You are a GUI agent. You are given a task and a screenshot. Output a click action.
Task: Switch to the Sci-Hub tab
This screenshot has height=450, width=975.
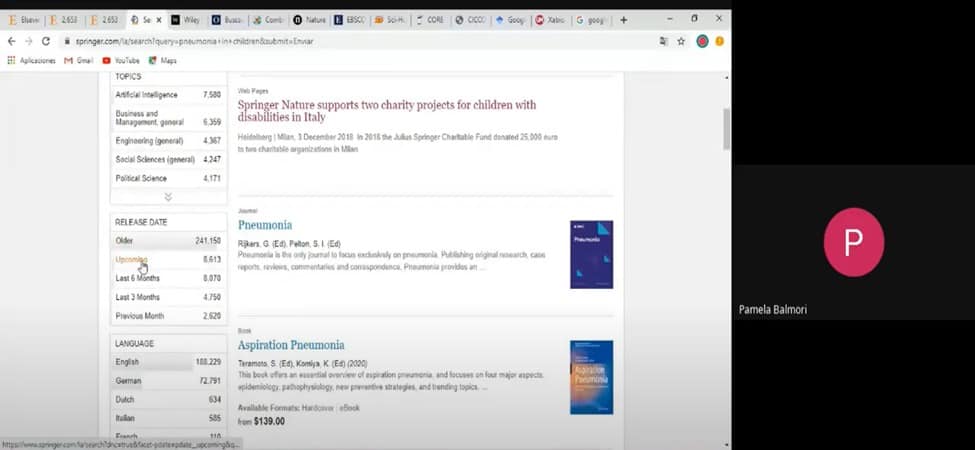click(390, 20)
